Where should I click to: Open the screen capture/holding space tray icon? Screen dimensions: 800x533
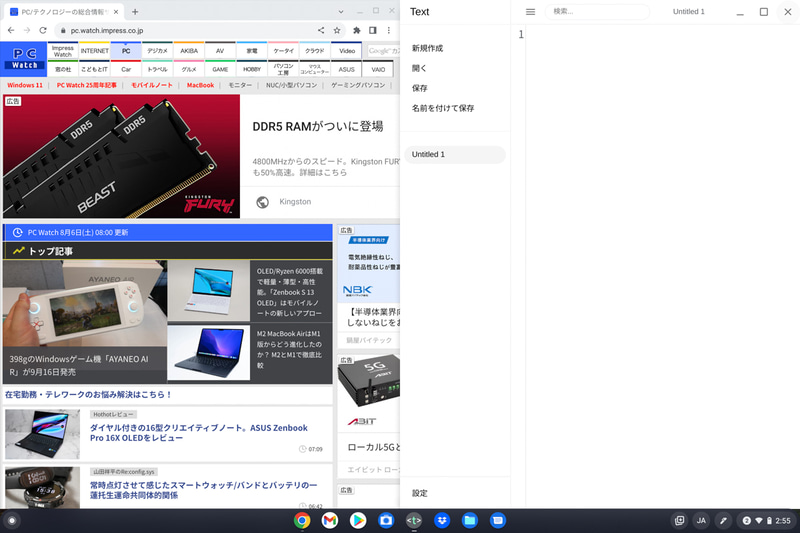[680, 521]
